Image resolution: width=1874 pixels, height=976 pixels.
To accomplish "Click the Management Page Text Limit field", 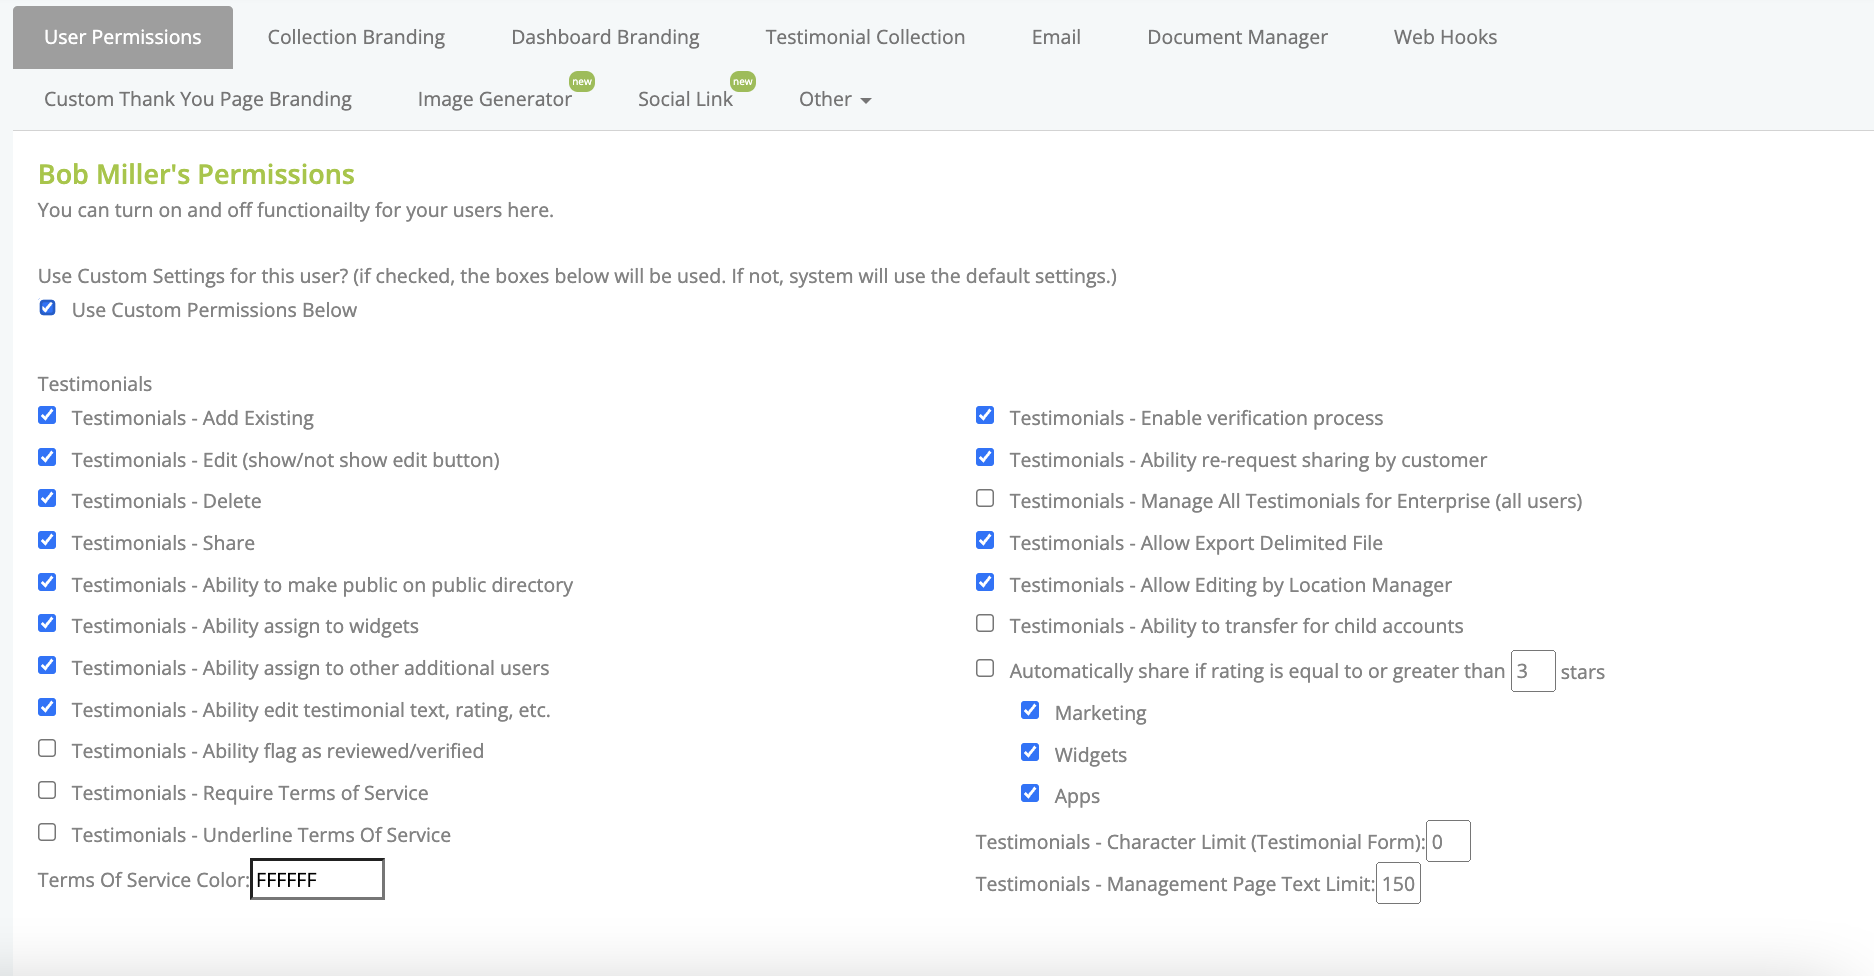I will pos(1398,883).
